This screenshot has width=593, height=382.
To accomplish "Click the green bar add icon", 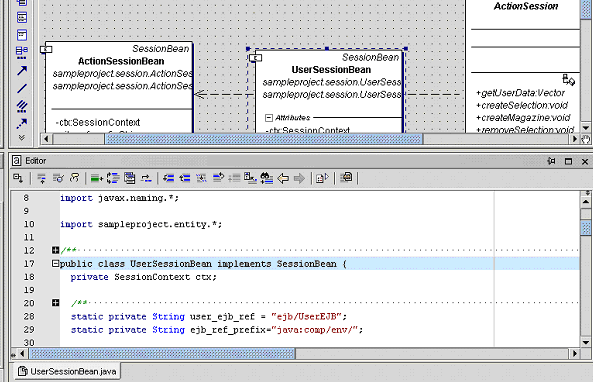I will click(x=97, y=178).
